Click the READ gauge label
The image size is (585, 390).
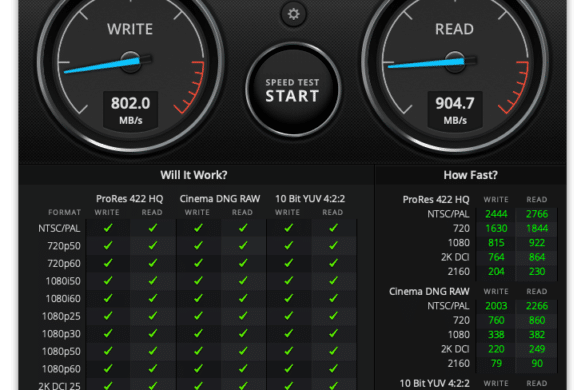pos(454,29)
